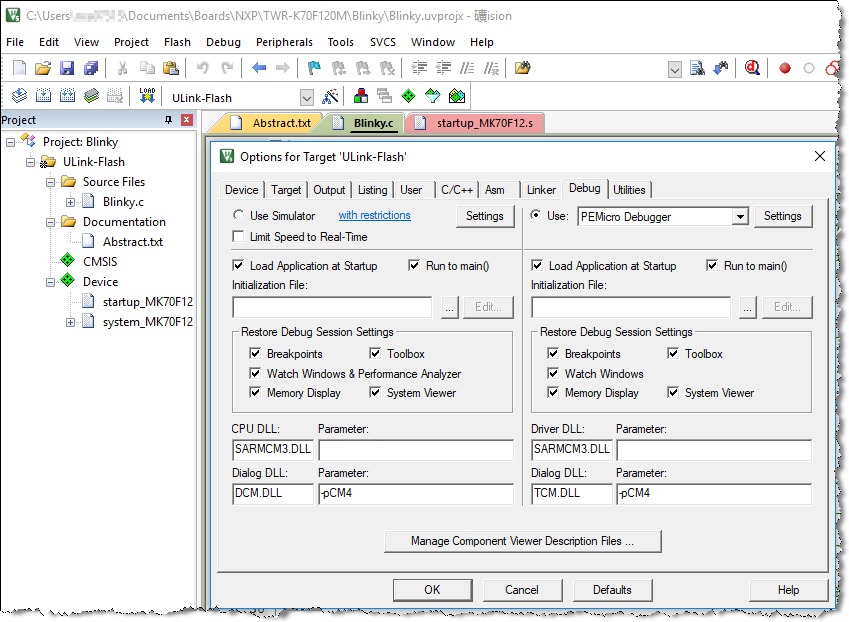Close the Project panel with red X
849x622 pixels.
pyautogui.click(x=187, y=120)
